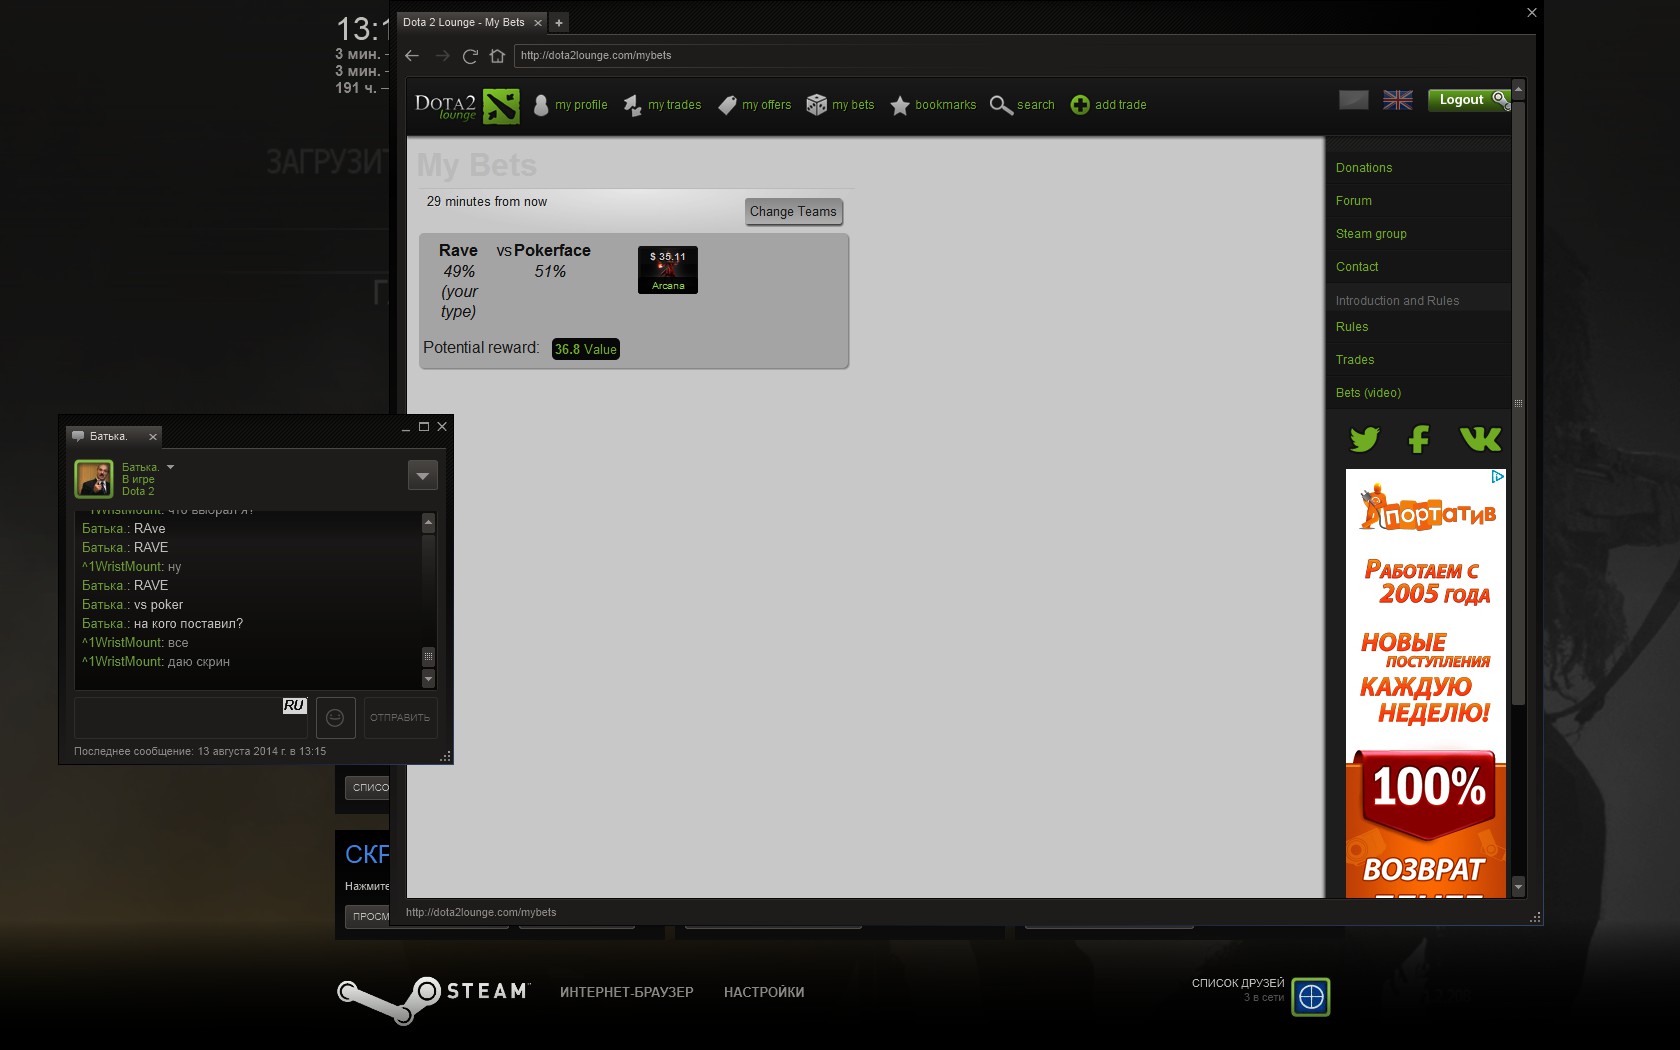This screenshot has width=1680, height=1050.
Task: Click the Steam logo in bottom bar
Action: point(434,999)
